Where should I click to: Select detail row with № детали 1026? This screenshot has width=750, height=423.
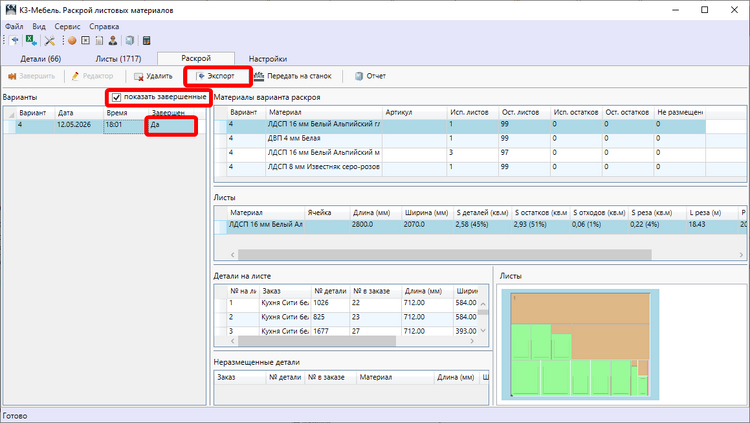click(346, 303)
